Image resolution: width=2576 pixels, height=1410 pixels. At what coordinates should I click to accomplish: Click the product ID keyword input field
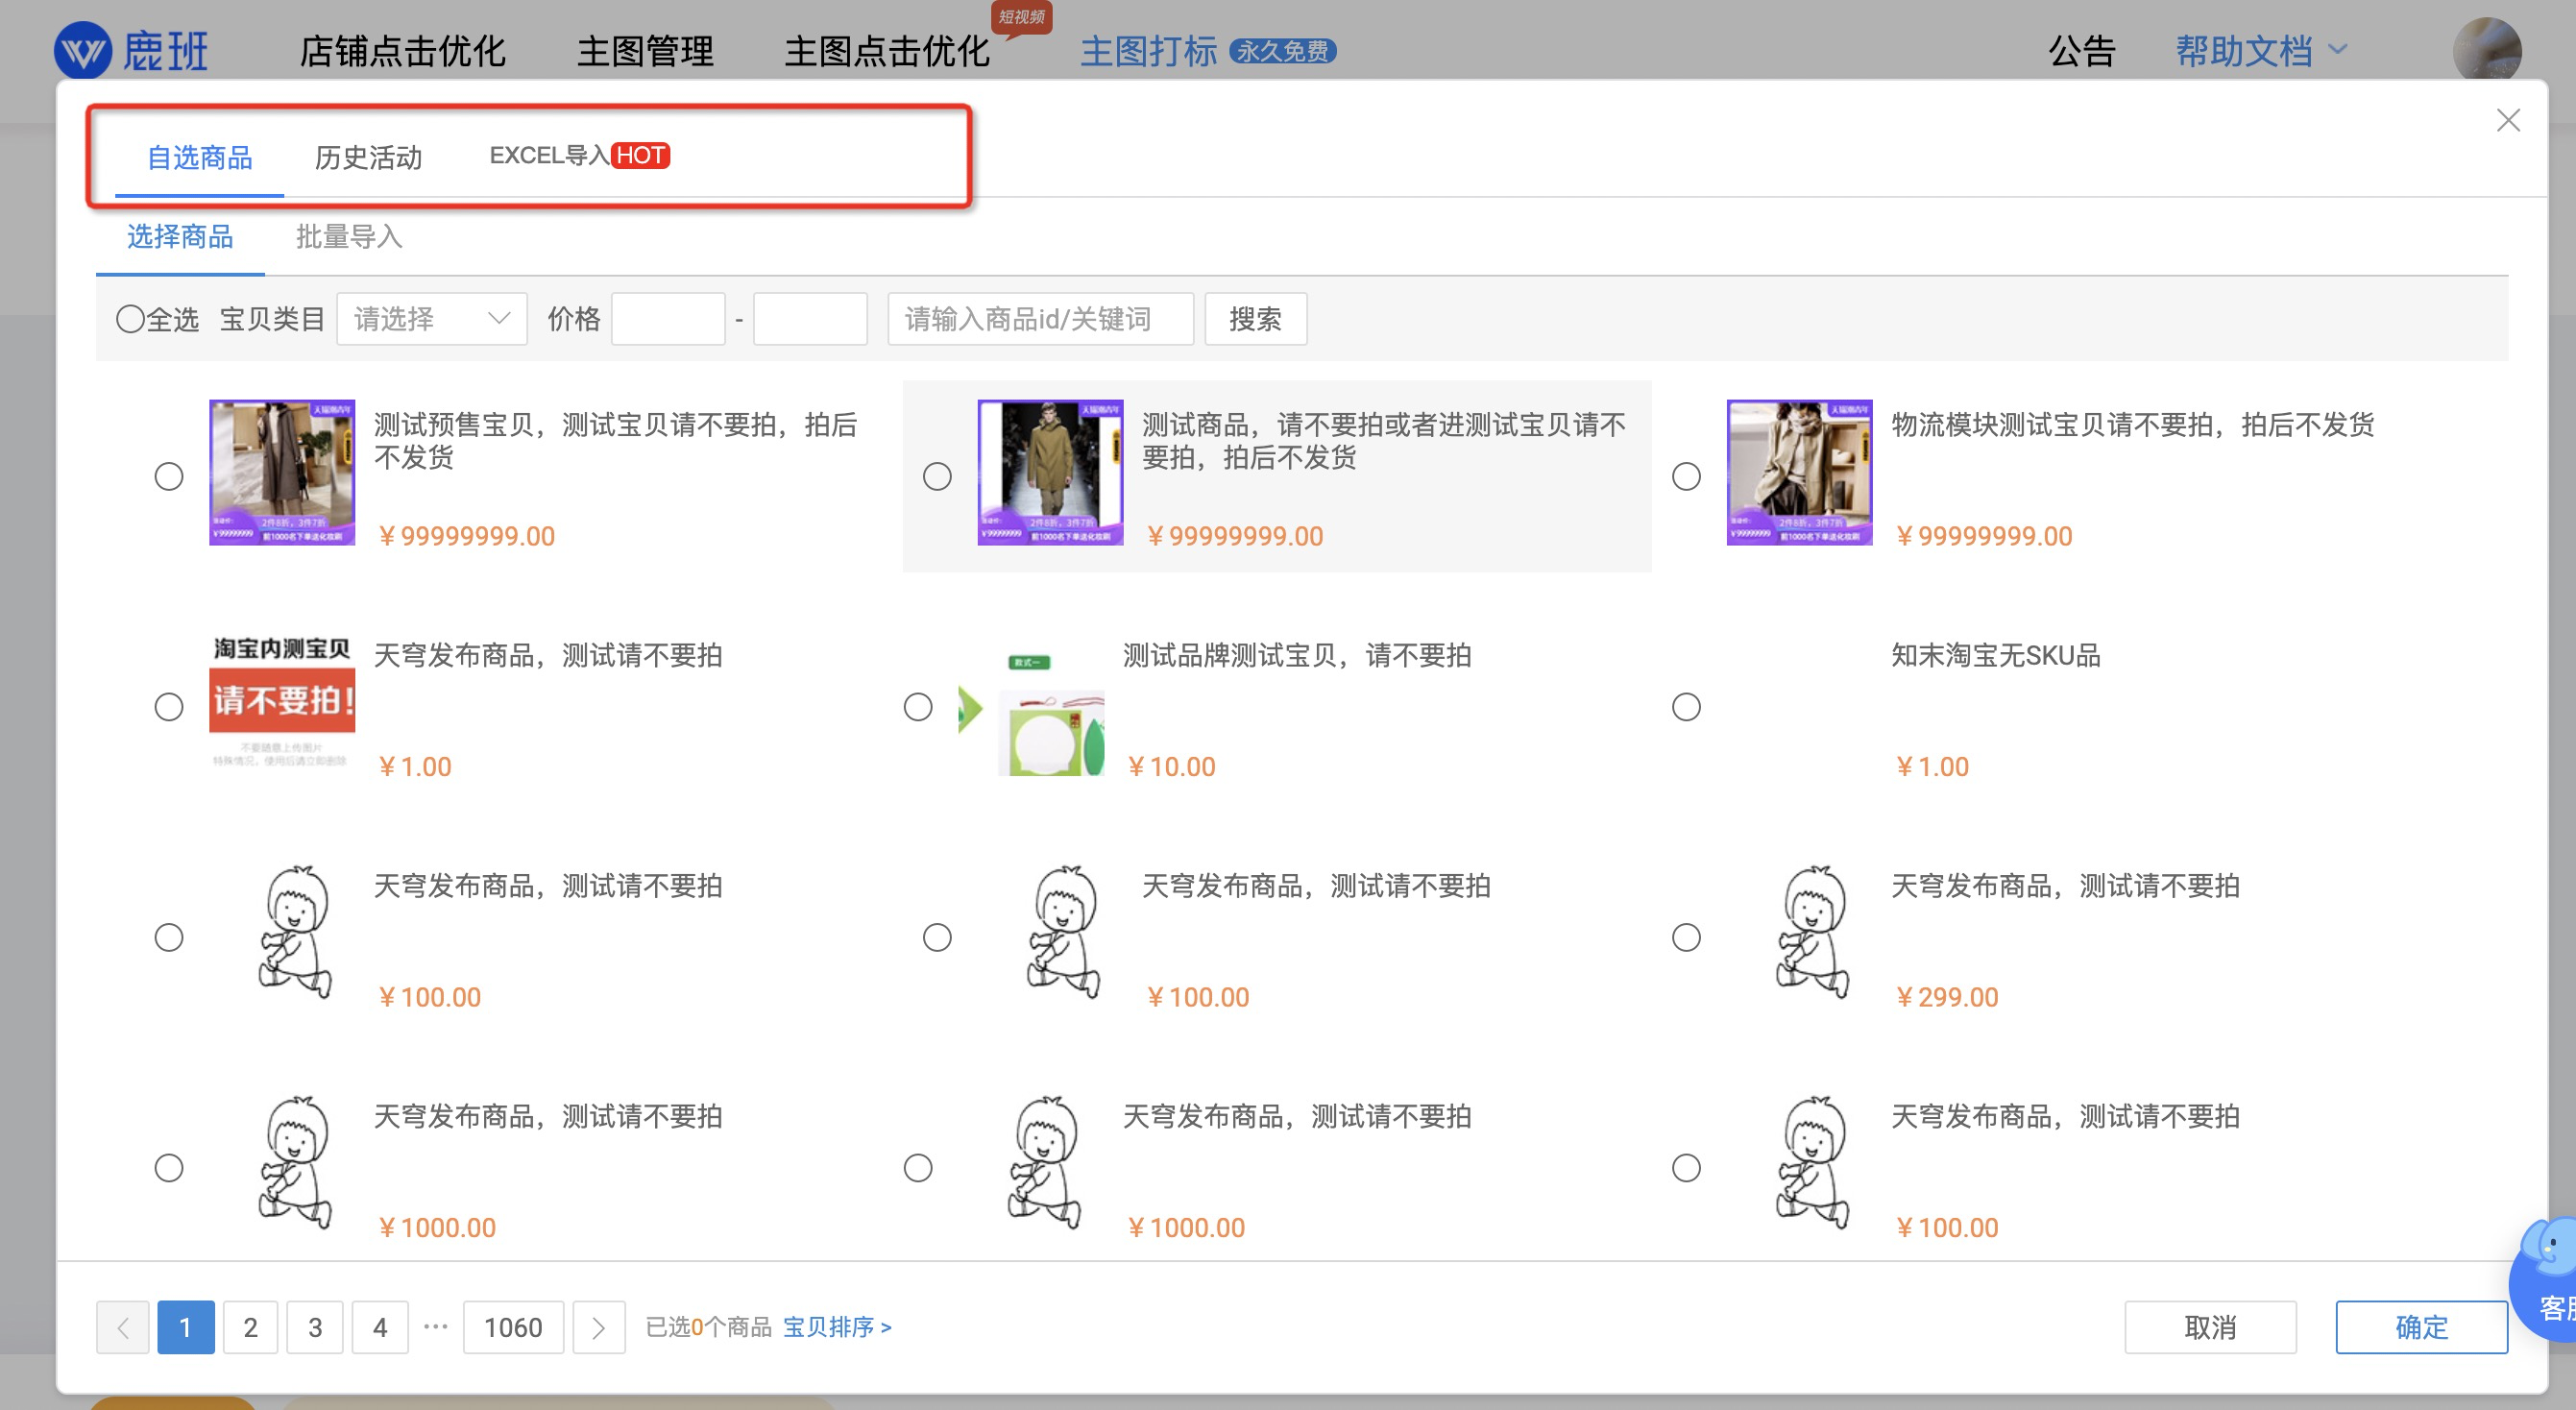pyautogui.click(x=1040, y=318)
